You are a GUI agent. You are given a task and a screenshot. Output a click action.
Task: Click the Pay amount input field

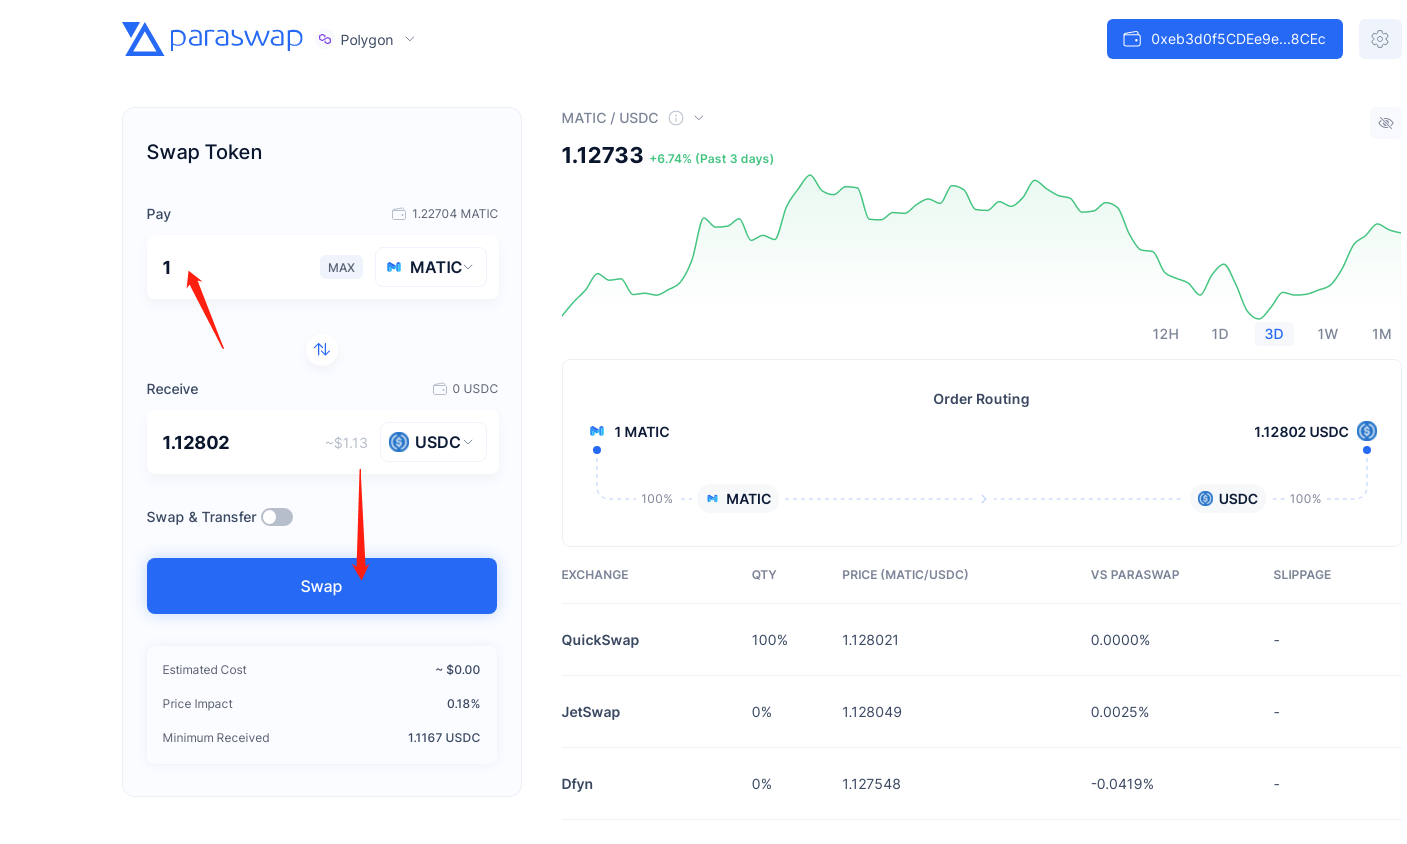236,267
